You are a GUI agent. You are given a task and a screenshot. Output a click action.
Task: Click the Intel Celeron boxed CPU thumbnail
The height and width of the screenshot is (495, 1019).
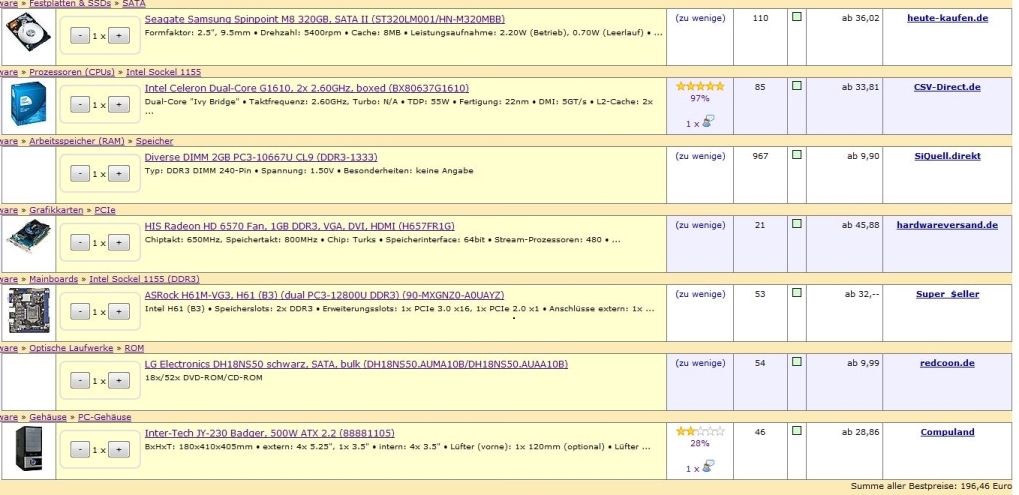[x=28, y=104]
